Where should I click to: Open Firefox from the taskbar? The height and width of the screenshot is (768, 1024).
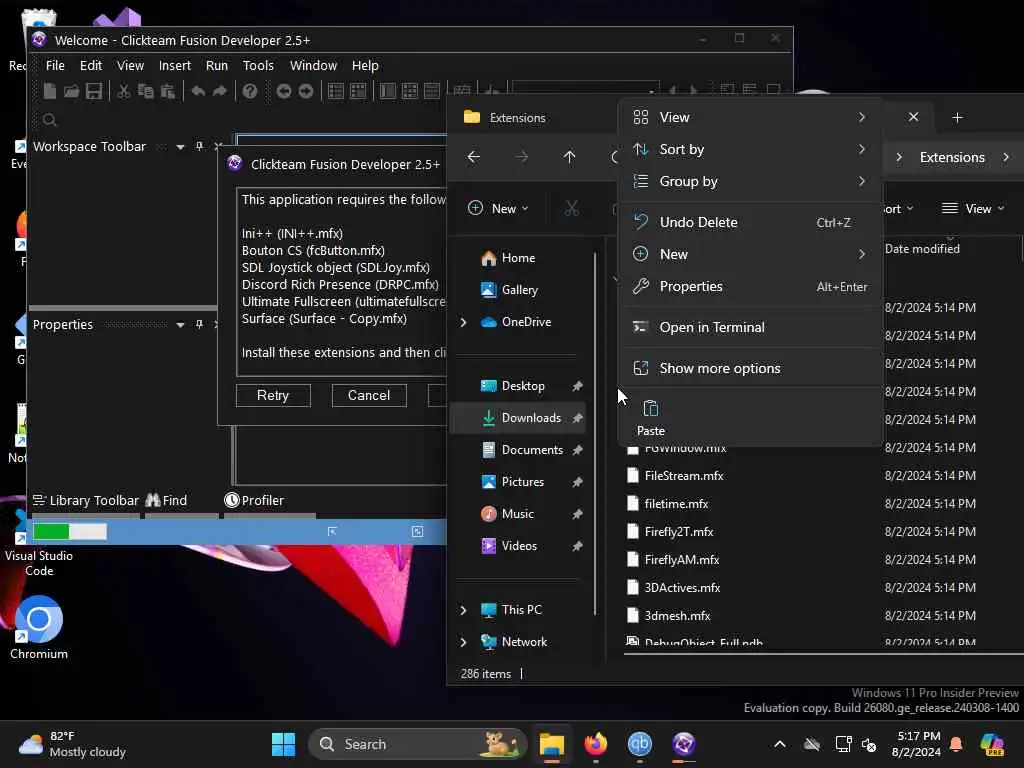point(596,744)
